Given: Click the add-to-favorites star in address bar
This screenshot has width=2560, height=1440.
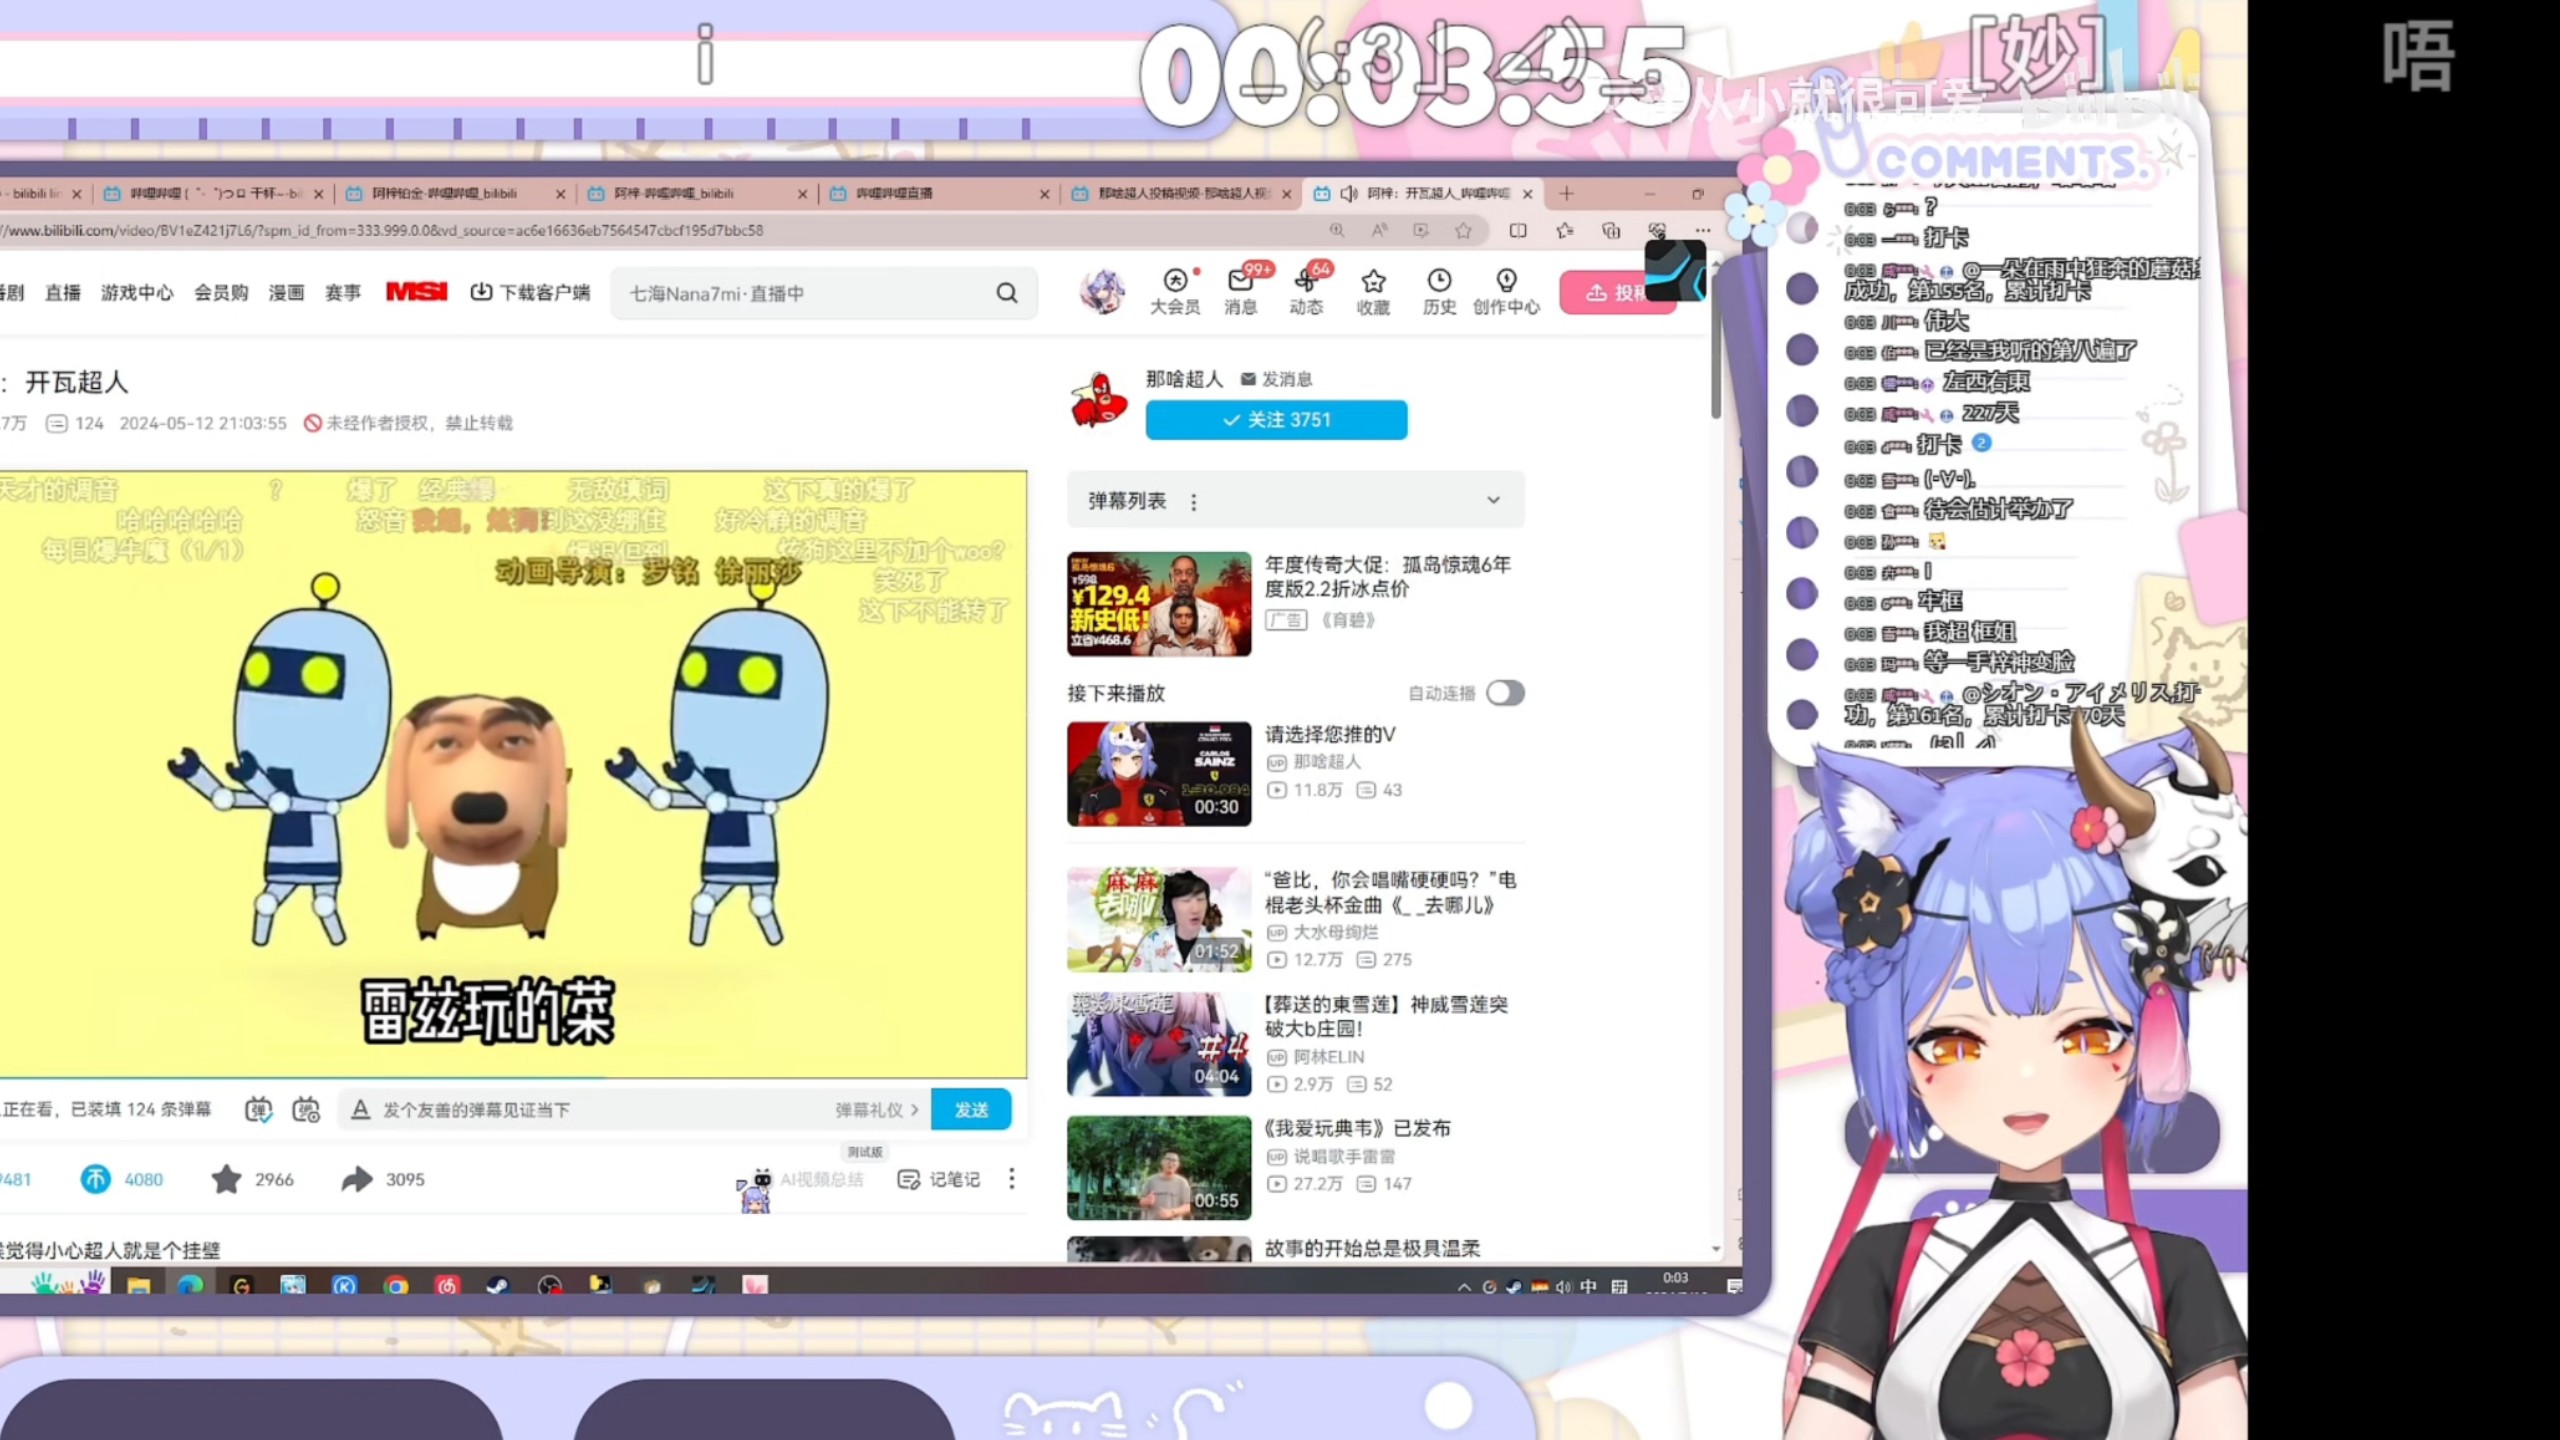Looking at the screenshot, I should [1463, 231].
